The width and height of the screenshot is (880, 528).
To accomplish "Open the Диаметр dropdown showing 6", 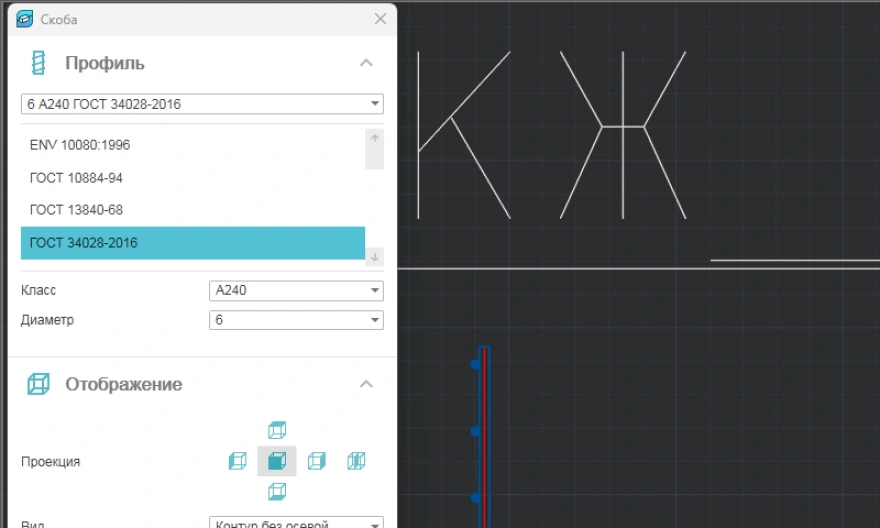I will click(x=296, y=320).
